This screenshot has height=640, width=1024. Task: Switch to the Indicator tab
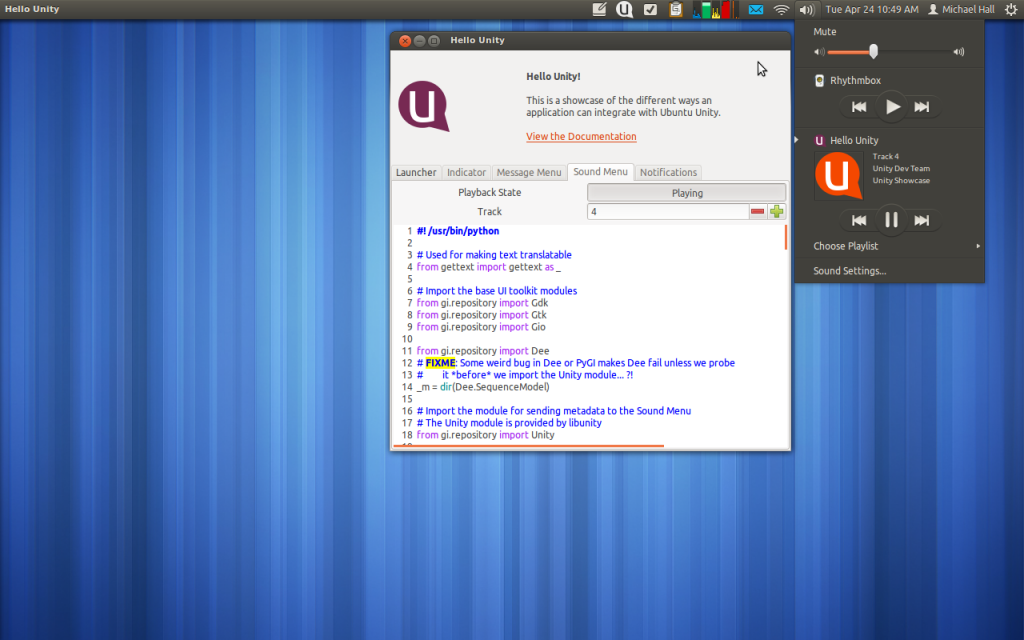(x=466, y=172)
